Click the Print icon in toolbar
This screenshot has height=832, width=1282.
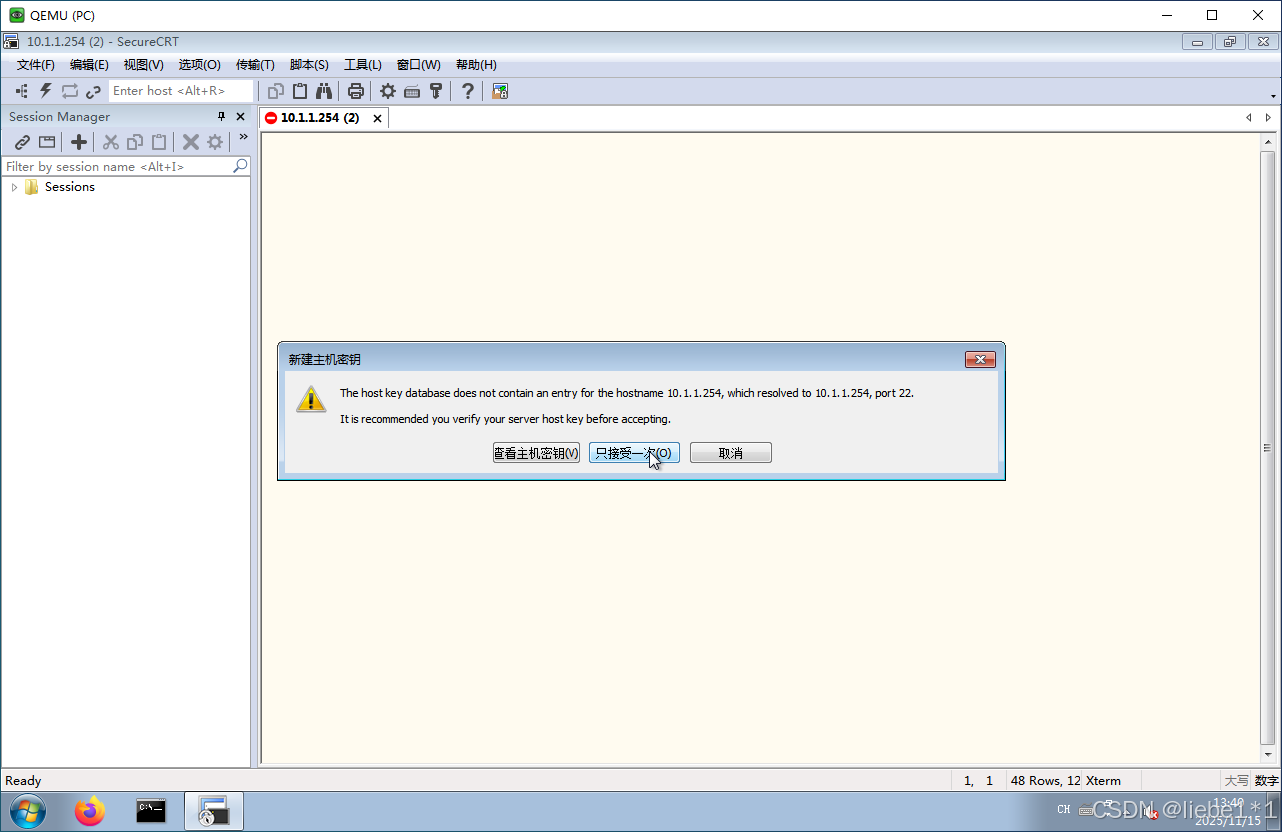[x=355, y=91]
